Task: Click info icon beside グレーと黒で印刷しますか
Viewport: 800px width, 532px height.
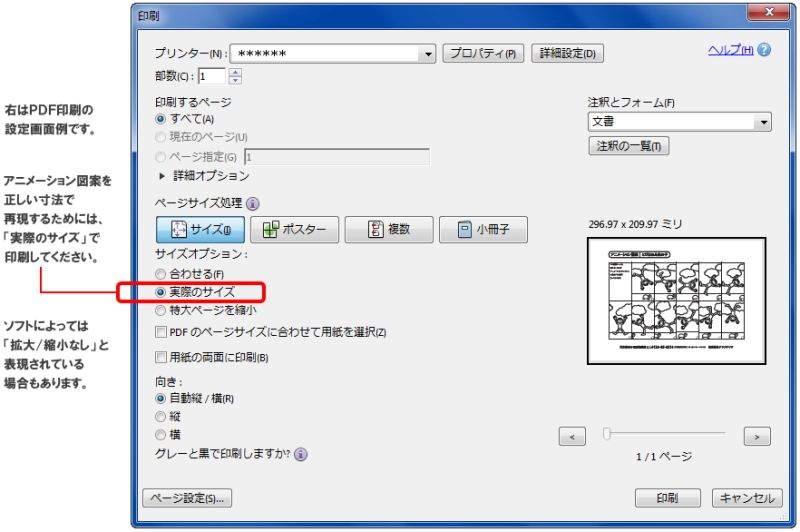Action: click(301, 454)
